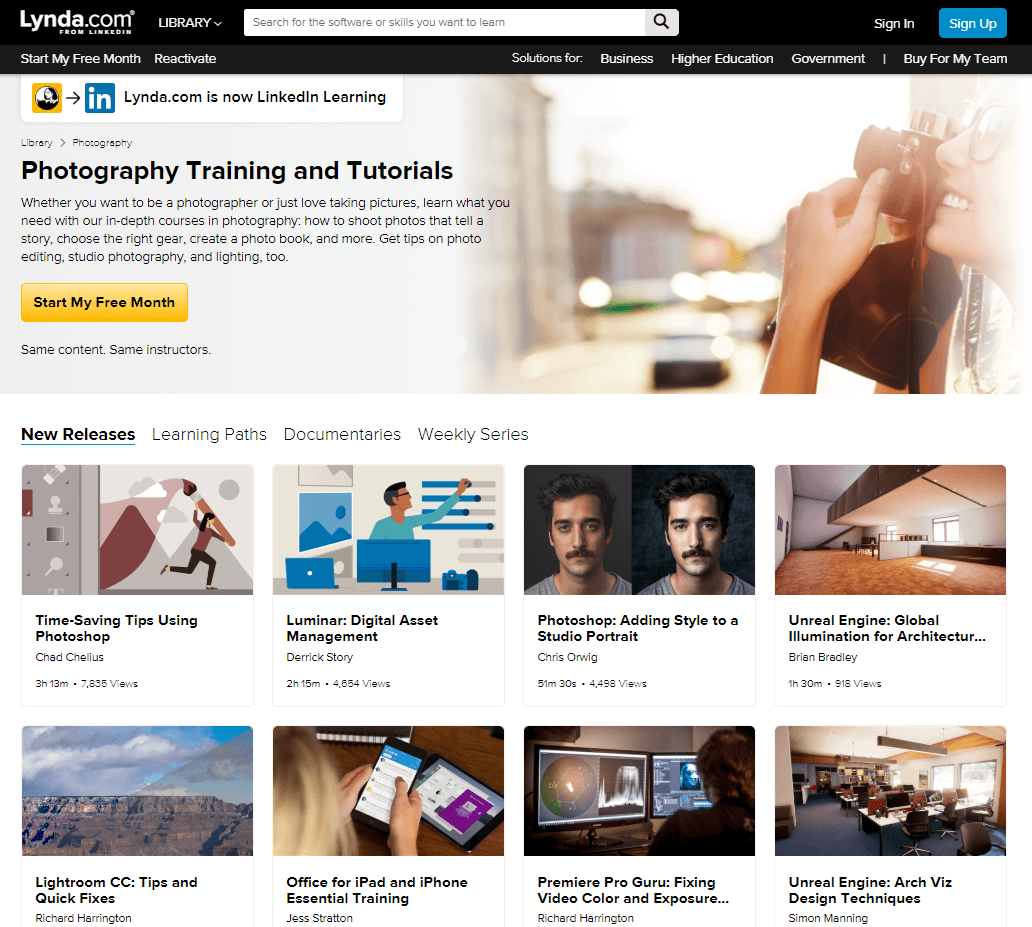Image resolution: width=1032 pixels, height=927 pixels.
Task: Click the search magnifying glass icon
Action: [661, 22]
